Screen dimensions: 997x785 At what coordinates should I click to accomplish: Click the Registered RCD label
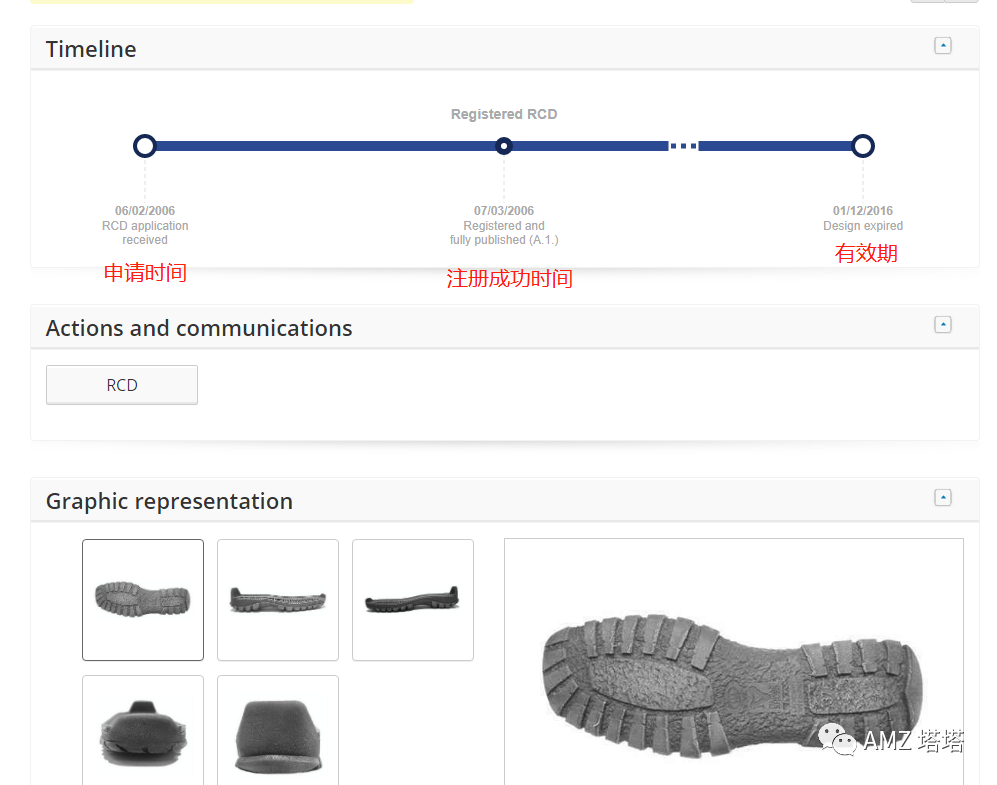coord(504,114)
